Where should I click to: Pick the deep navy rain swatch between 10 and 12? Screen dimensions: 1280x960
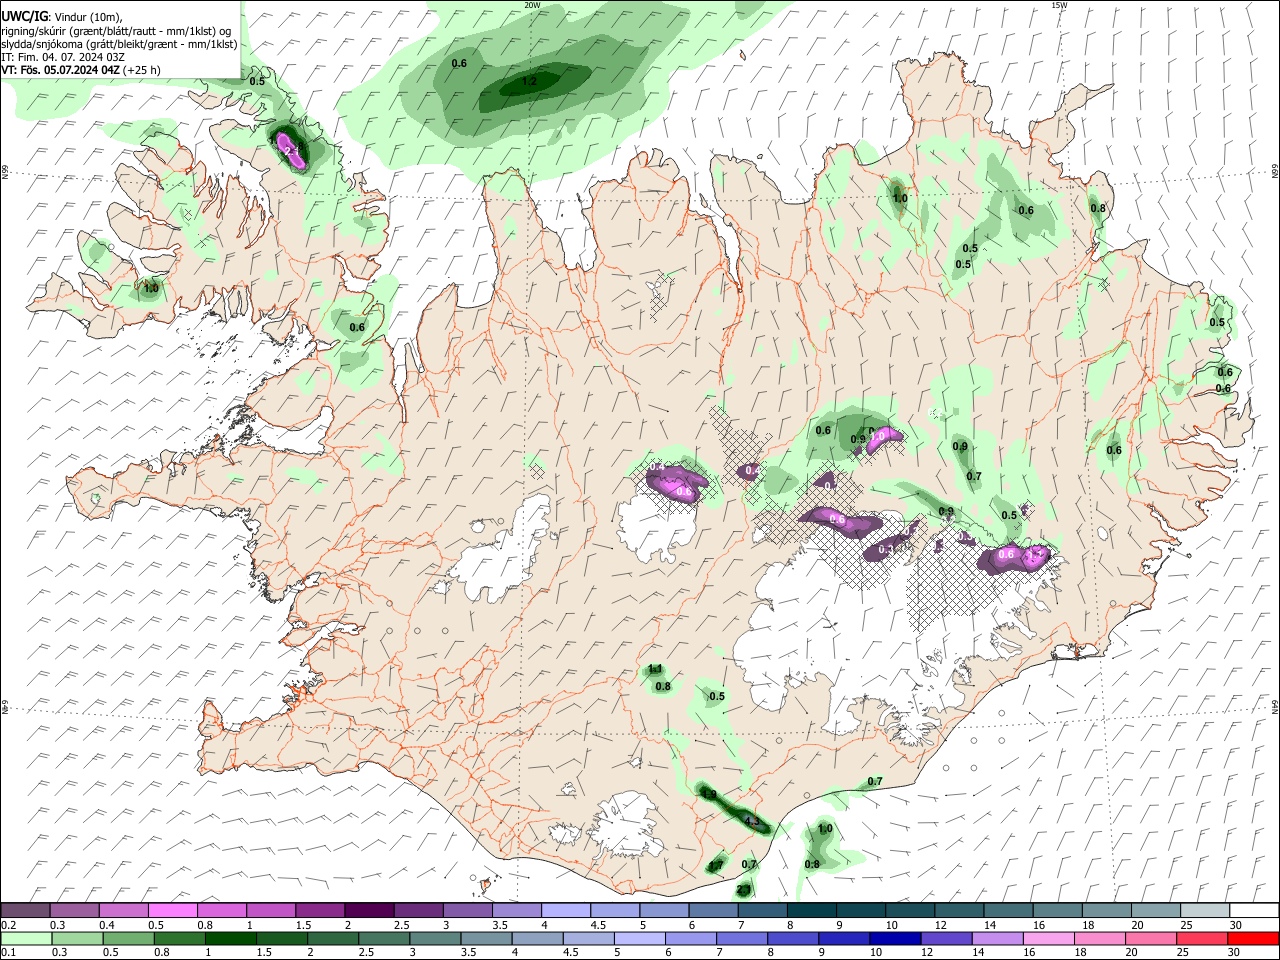895,939
